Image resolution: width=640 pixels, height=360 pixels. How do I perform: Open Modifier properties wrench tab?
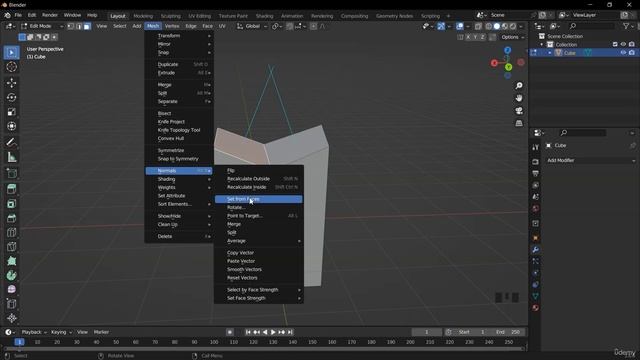point(536,249)
